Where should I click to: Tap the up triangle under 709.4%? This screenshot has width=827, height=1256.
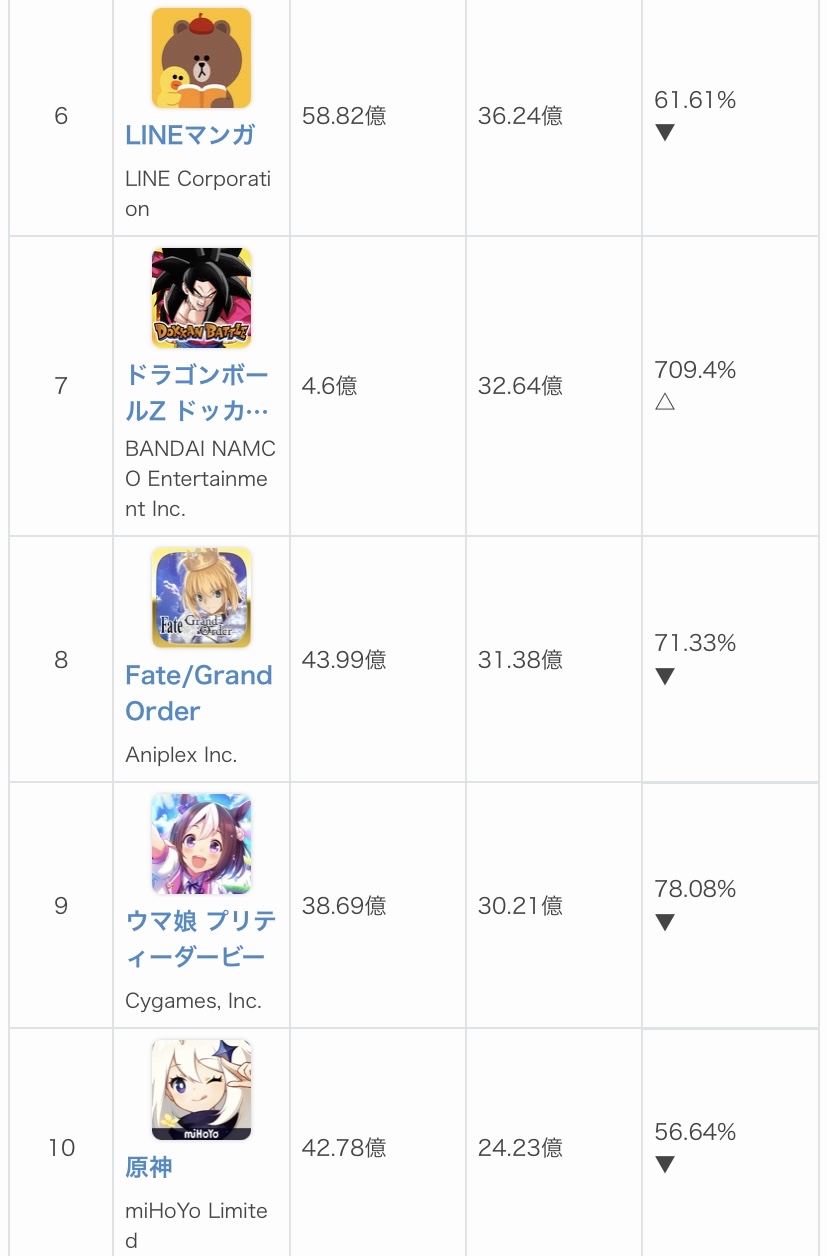665,403
